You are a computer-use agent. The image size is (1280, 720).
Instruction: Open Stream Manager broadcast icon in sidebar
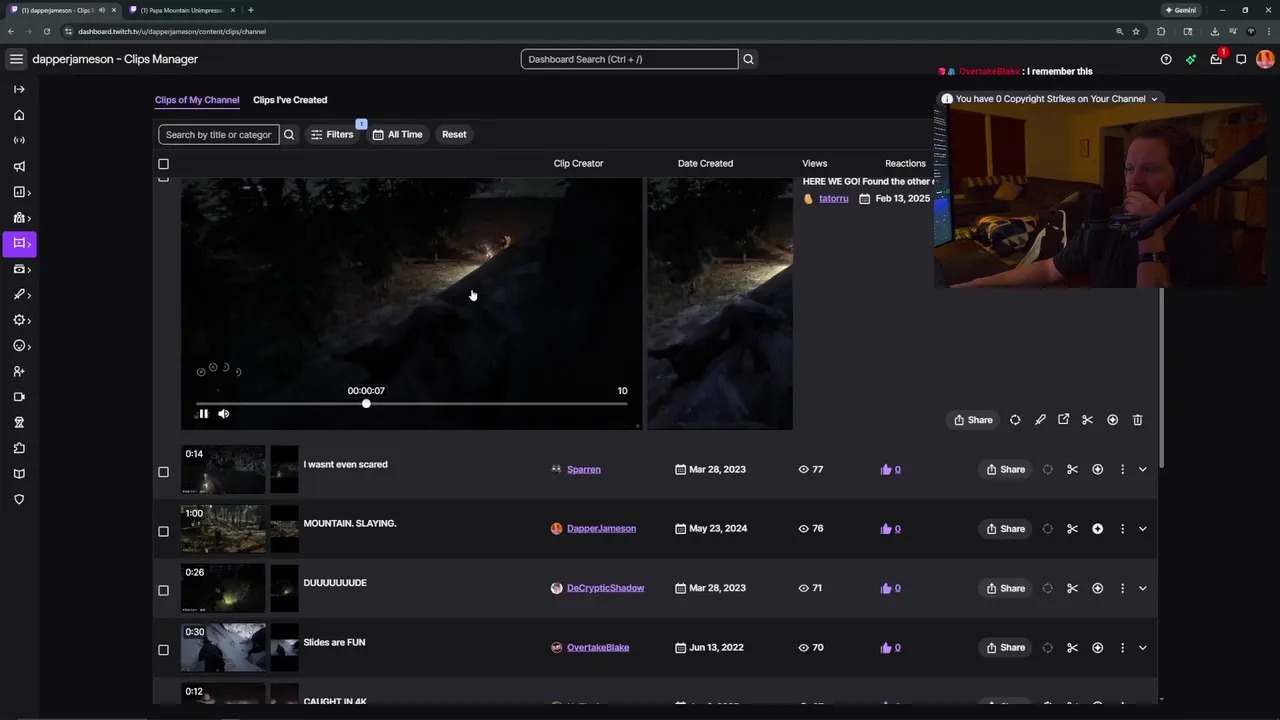[19, 140]
